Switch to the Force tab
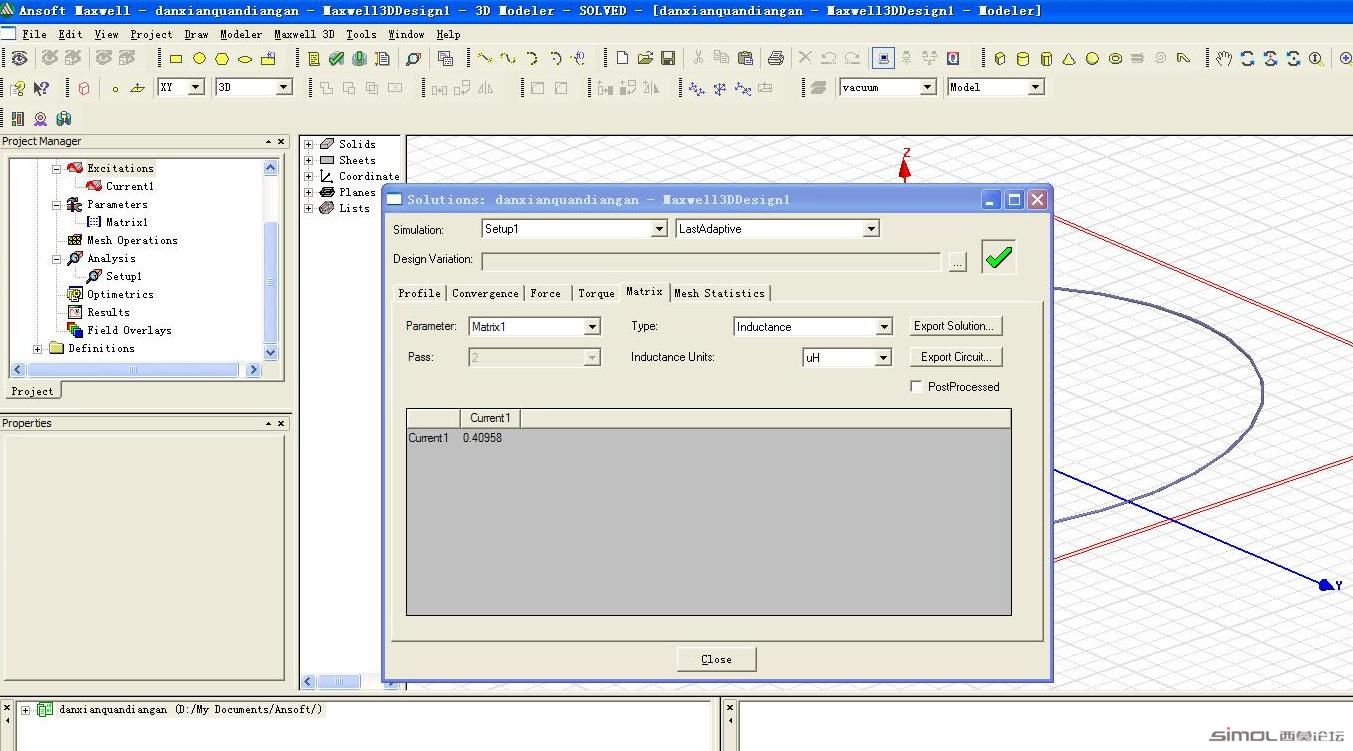Screen dimensions: 1353x751 tap(545, 293)
